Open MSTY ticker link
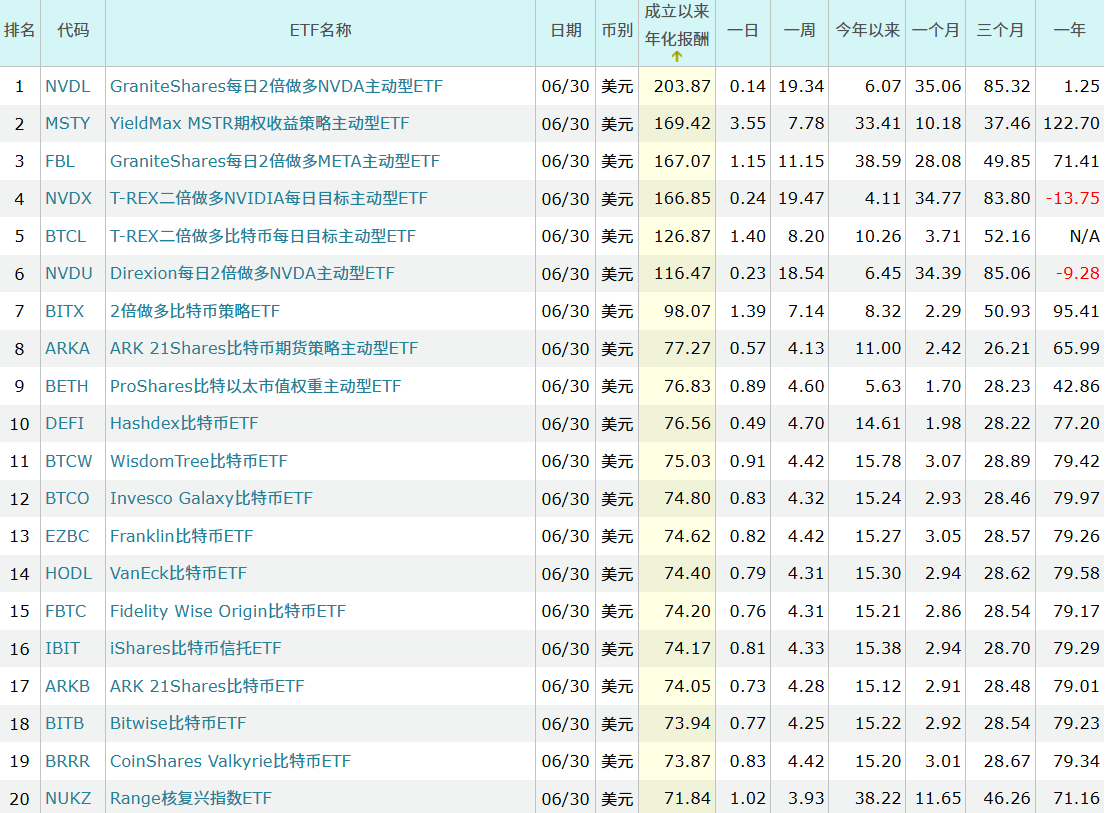 [x=68, y=123]
